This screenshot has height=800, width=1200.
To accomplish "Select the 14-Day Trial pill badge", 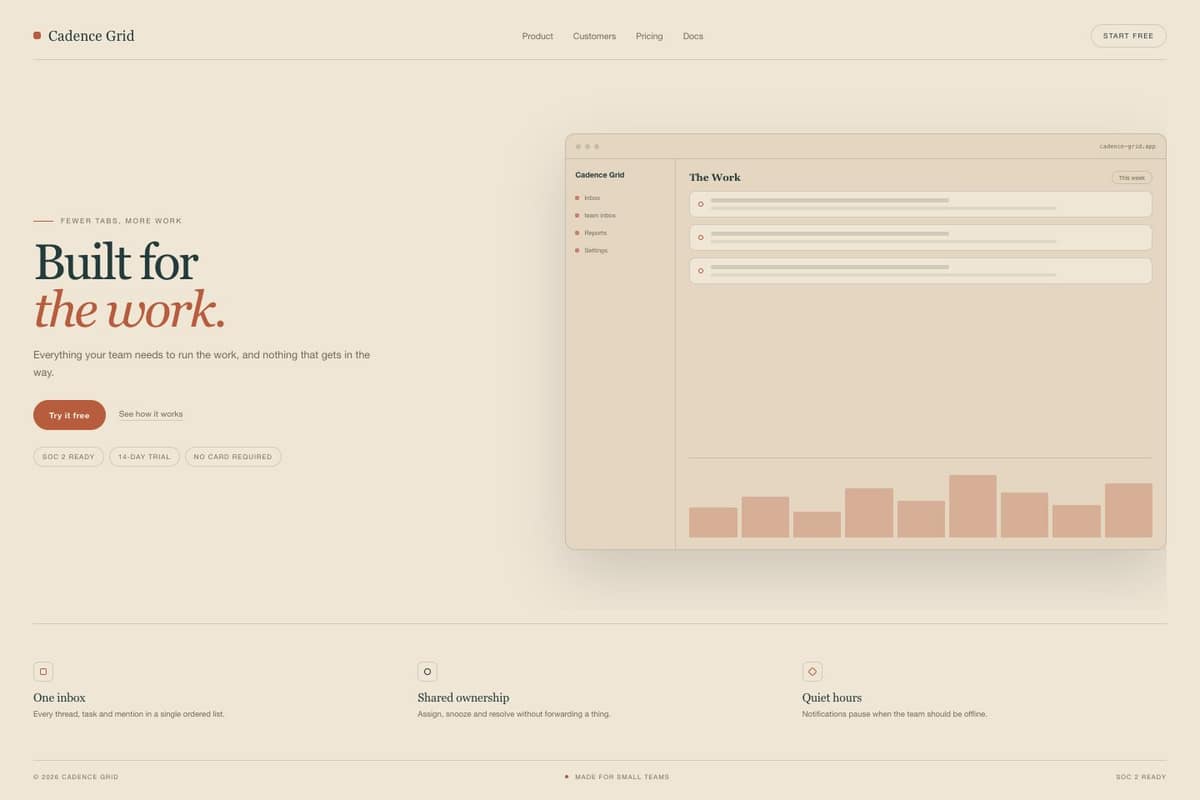I will tap(144, 456).
